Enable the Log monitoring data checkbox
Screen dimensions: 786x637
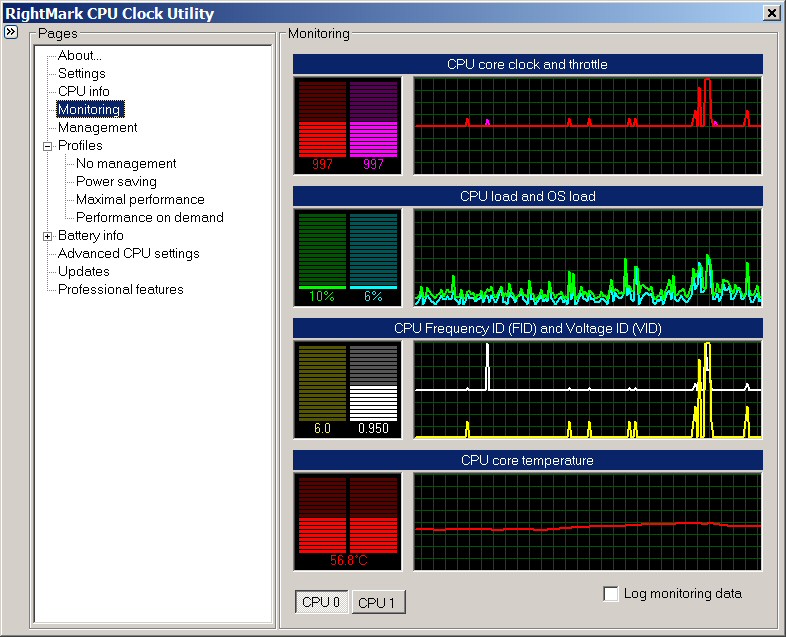tap(611, 594)
